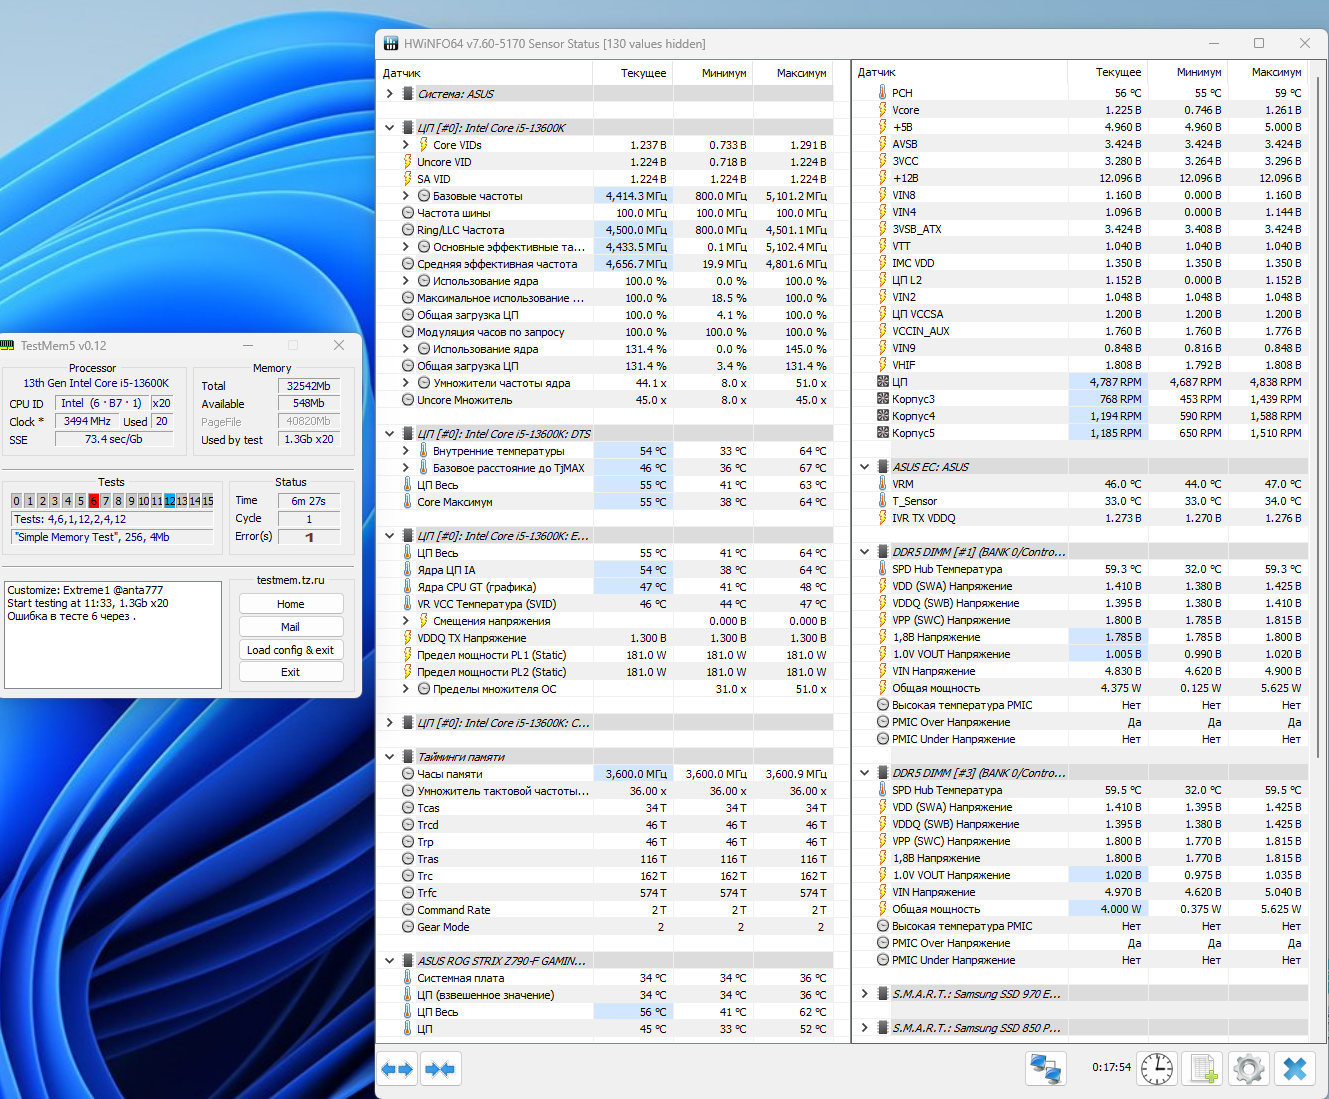
Task: Click the round icon beside Command Rate
Action: (x=408, y=910)
